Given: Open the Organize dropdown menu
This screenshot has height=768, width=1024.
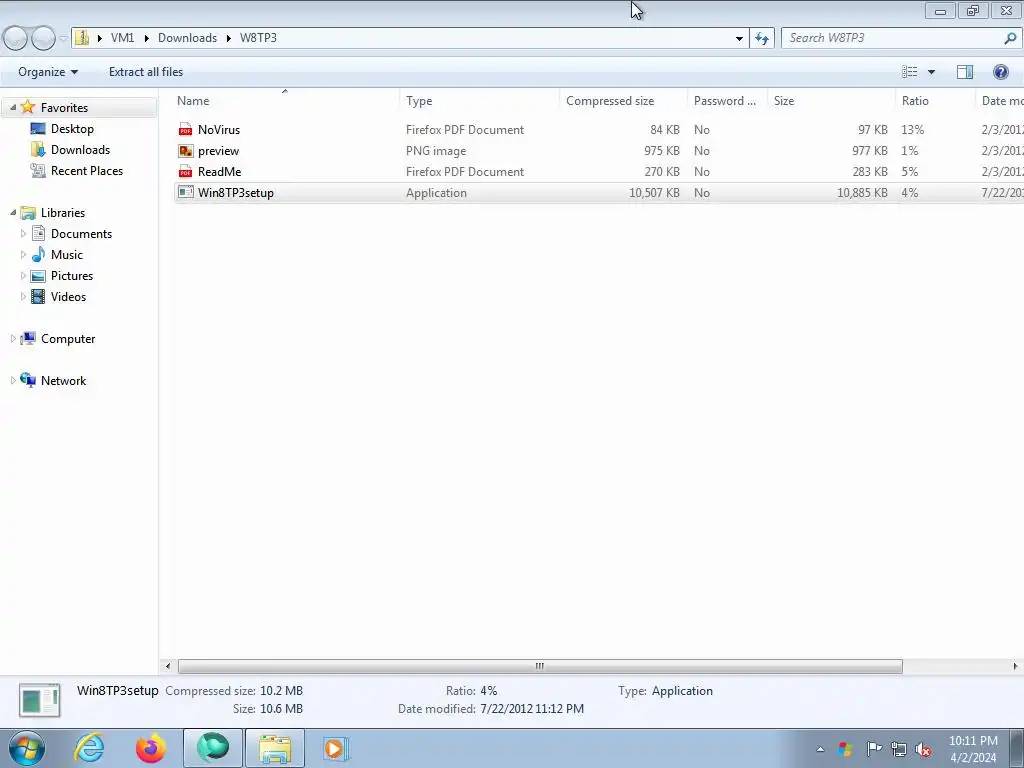Looking at the screenshot, I should (48, 72).
